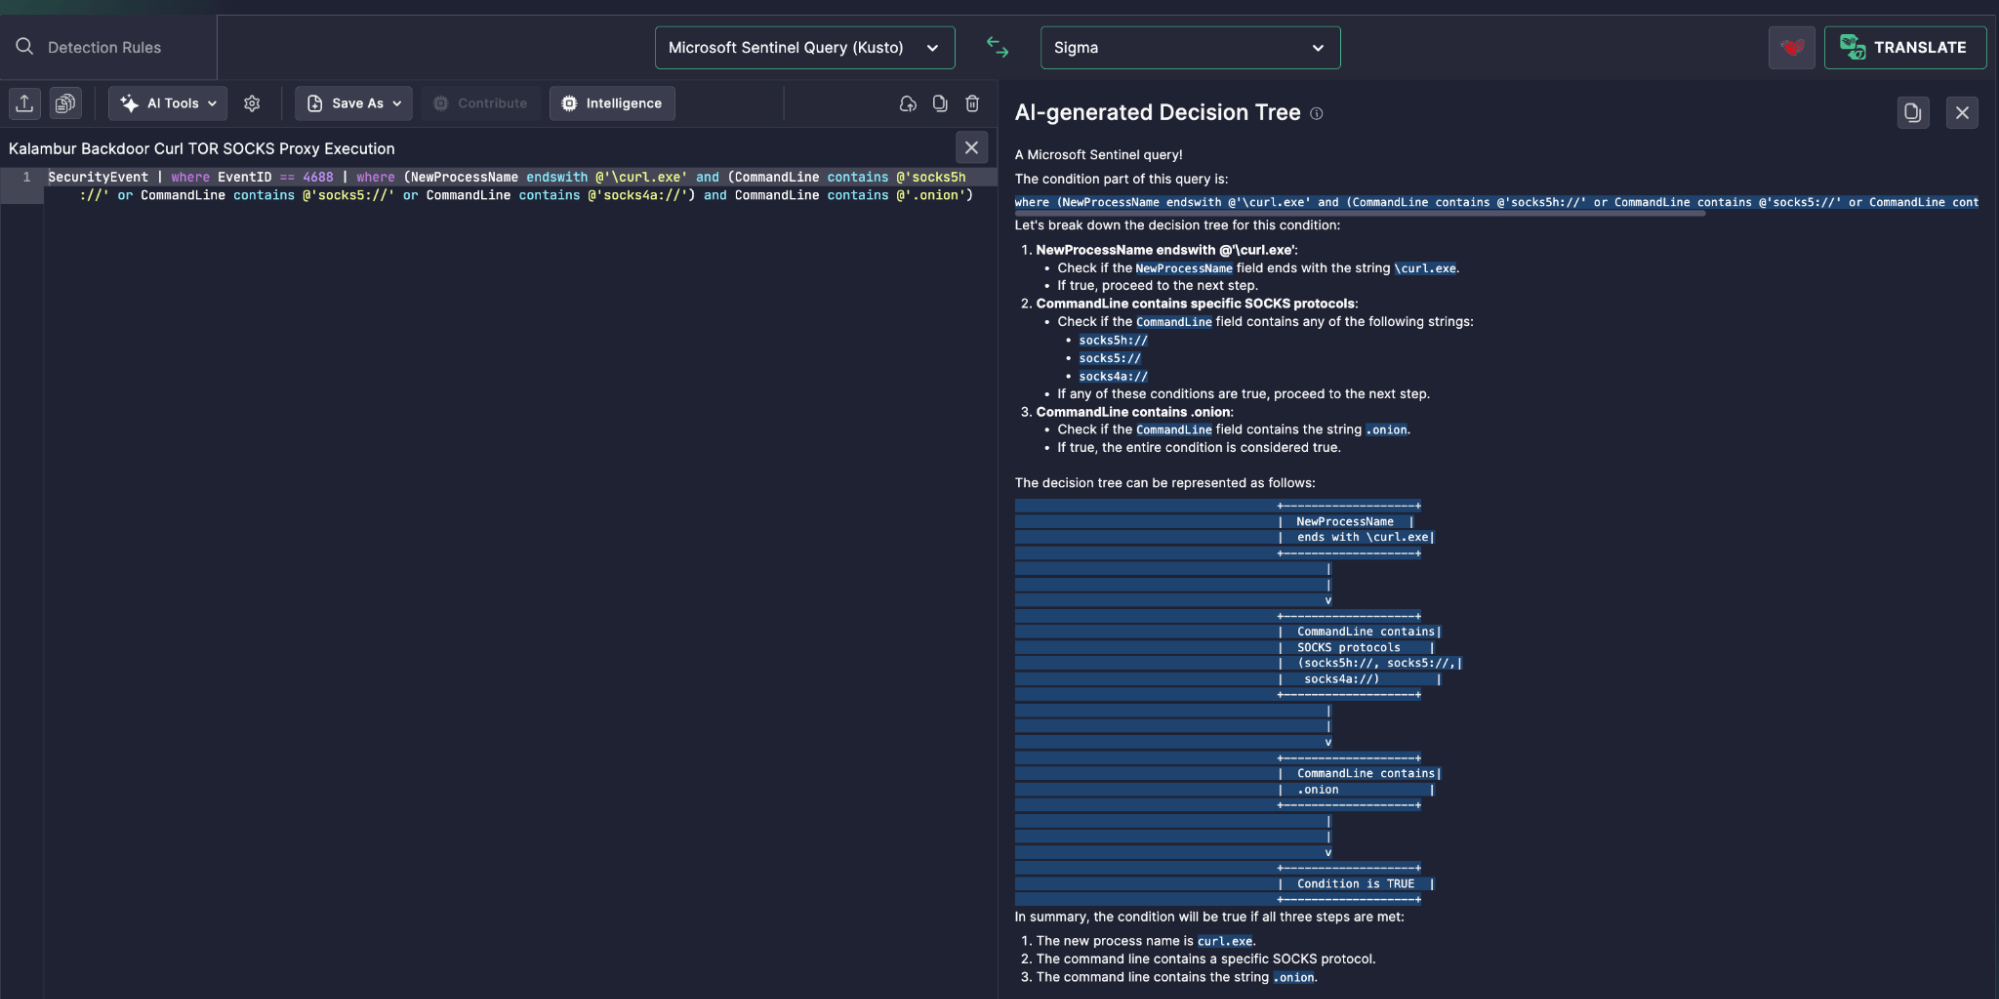
Task: Expand the AI Tools menu
Action: point(168,103)
